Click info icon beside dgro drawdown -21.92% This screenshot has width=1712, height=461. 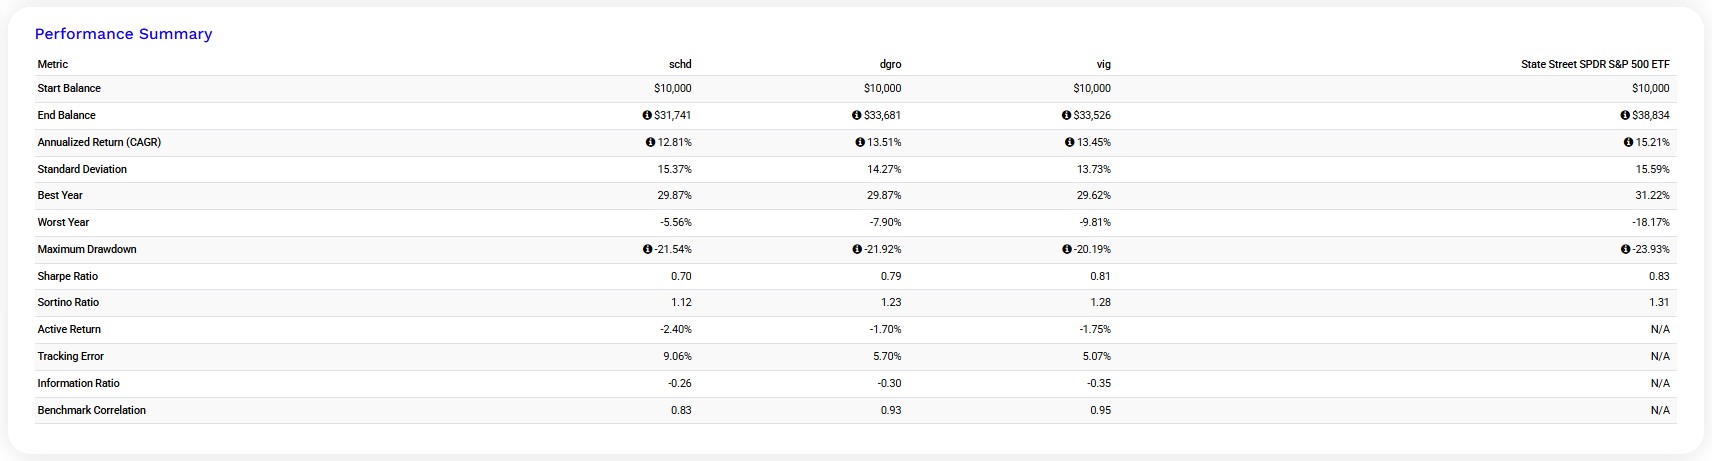click(857, 249)
